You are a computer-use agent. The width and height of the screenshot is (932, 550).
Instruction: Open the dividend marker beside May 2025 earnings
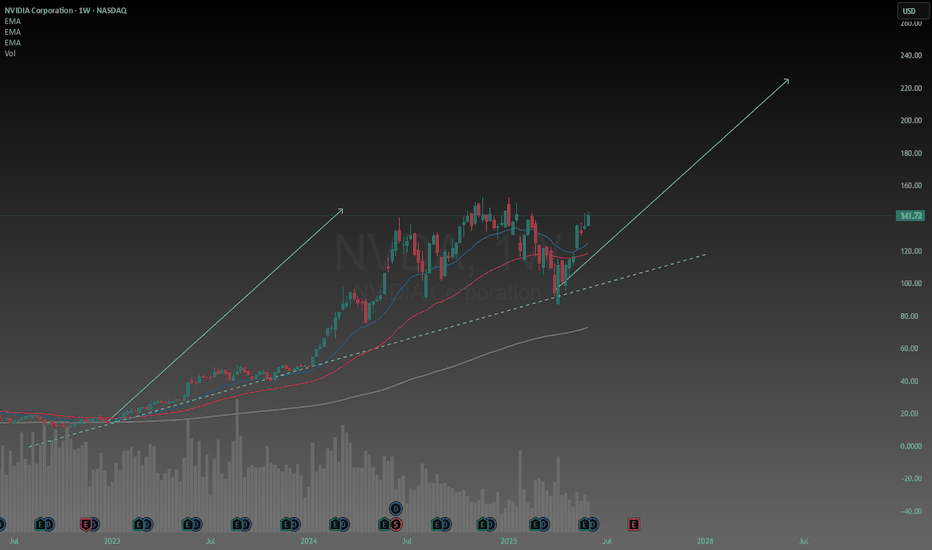[593, 524]
